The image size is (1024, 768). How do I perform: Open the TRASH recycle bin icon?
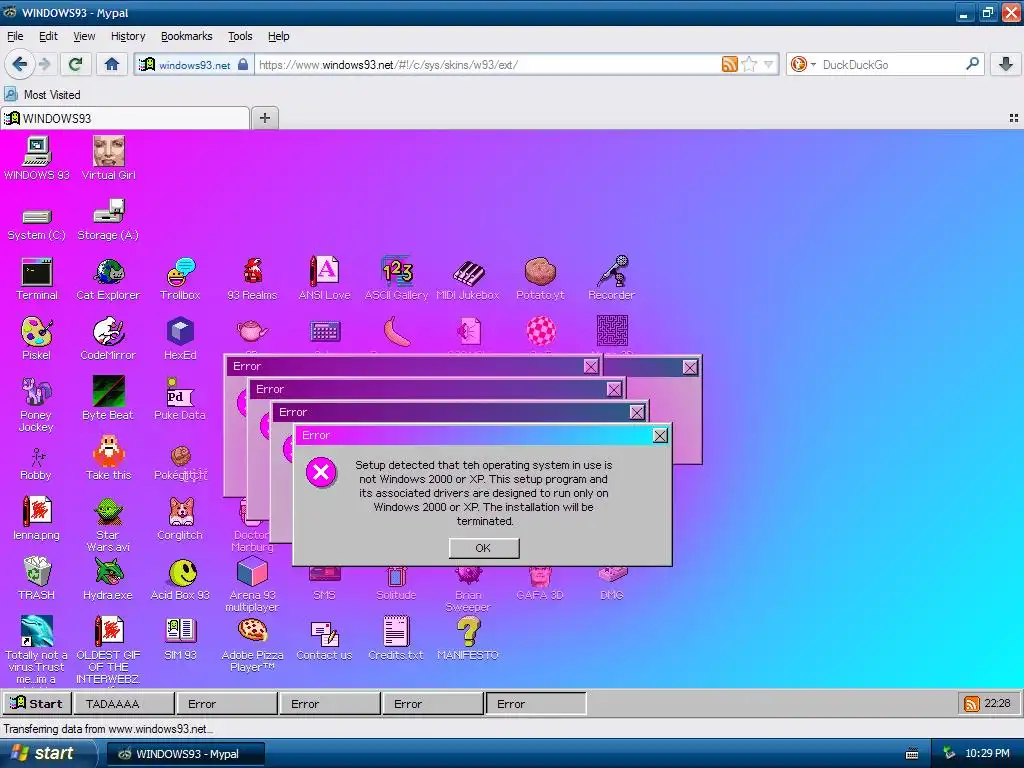click(37, 578)
